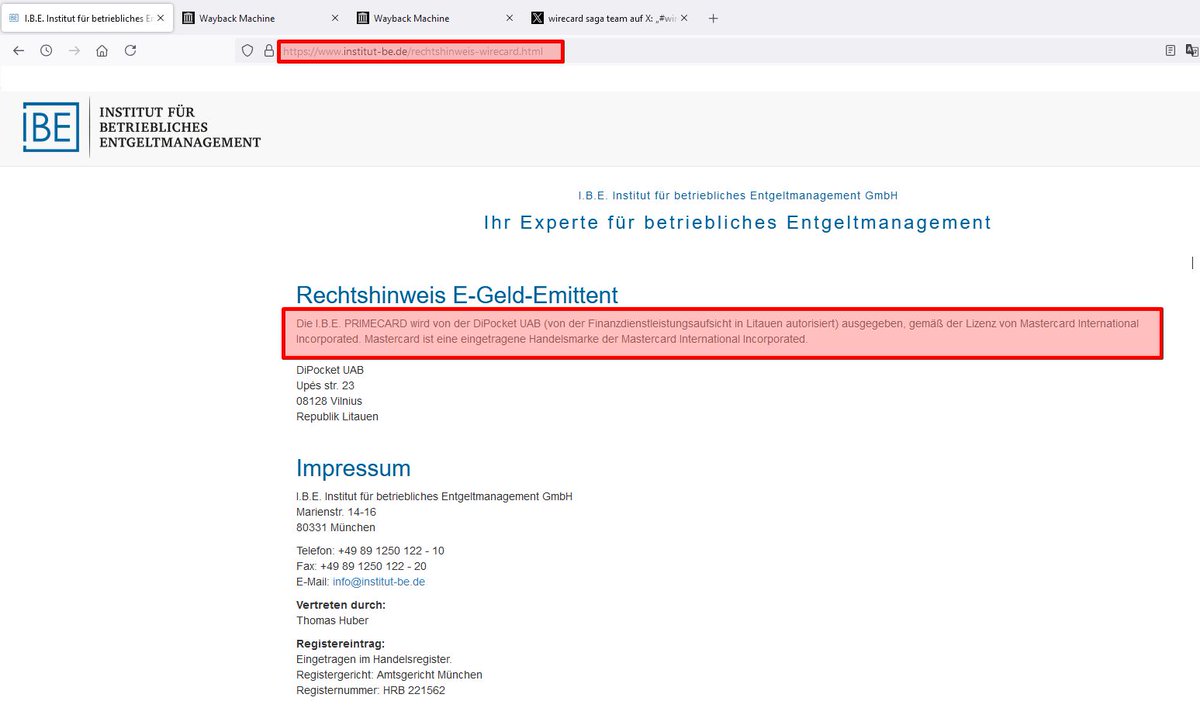Click 'Eingetragen im Handelsregister.' text
The height and width of the screenshot is (708, 1200).
pyautogui.click(x=374, y=659)
